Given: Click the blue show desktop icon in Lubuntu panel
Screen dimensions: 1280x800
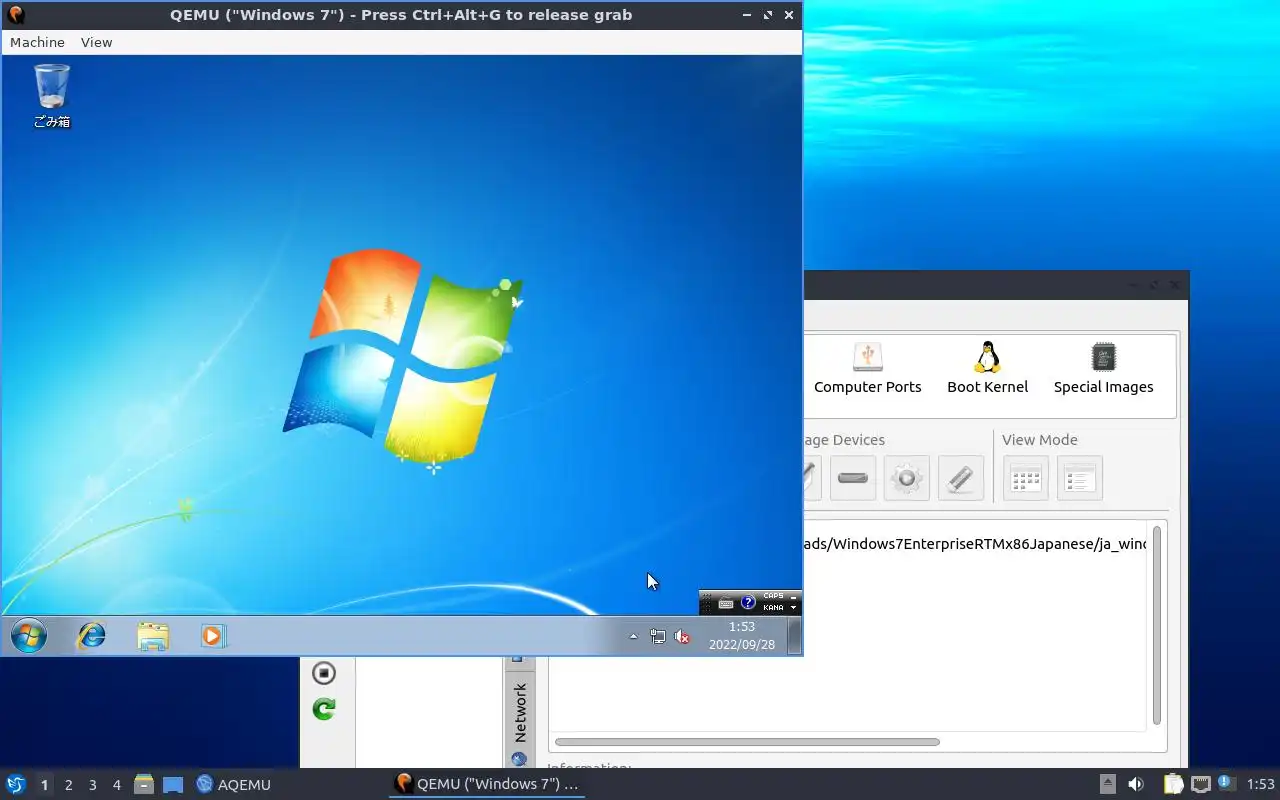Looking at the screenshot, I should [x=173, y=785].
